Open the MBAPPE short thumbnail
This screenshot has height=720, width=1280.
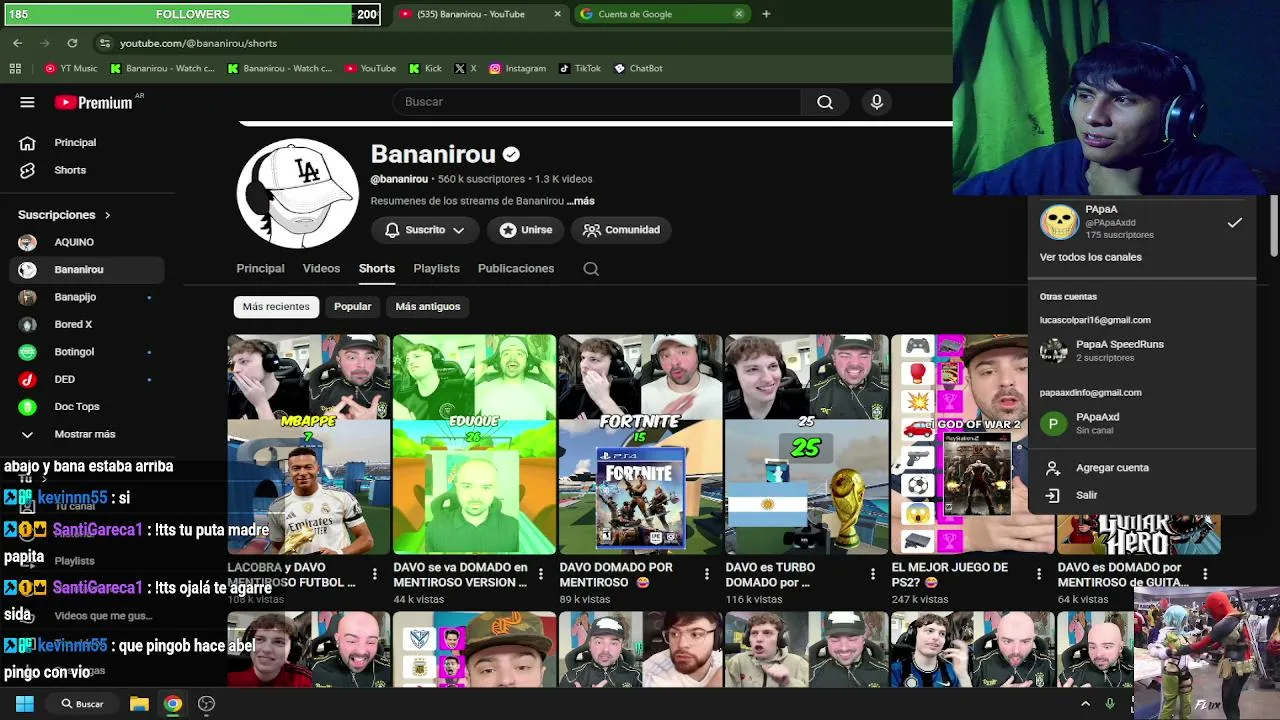[x=308, y=444]
